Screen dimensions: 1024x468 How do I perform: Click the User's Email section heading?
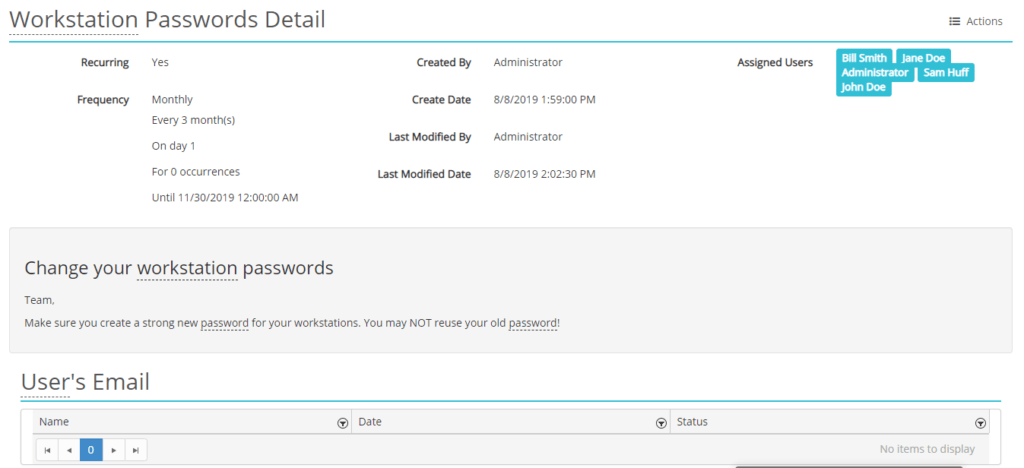[85, 381]
